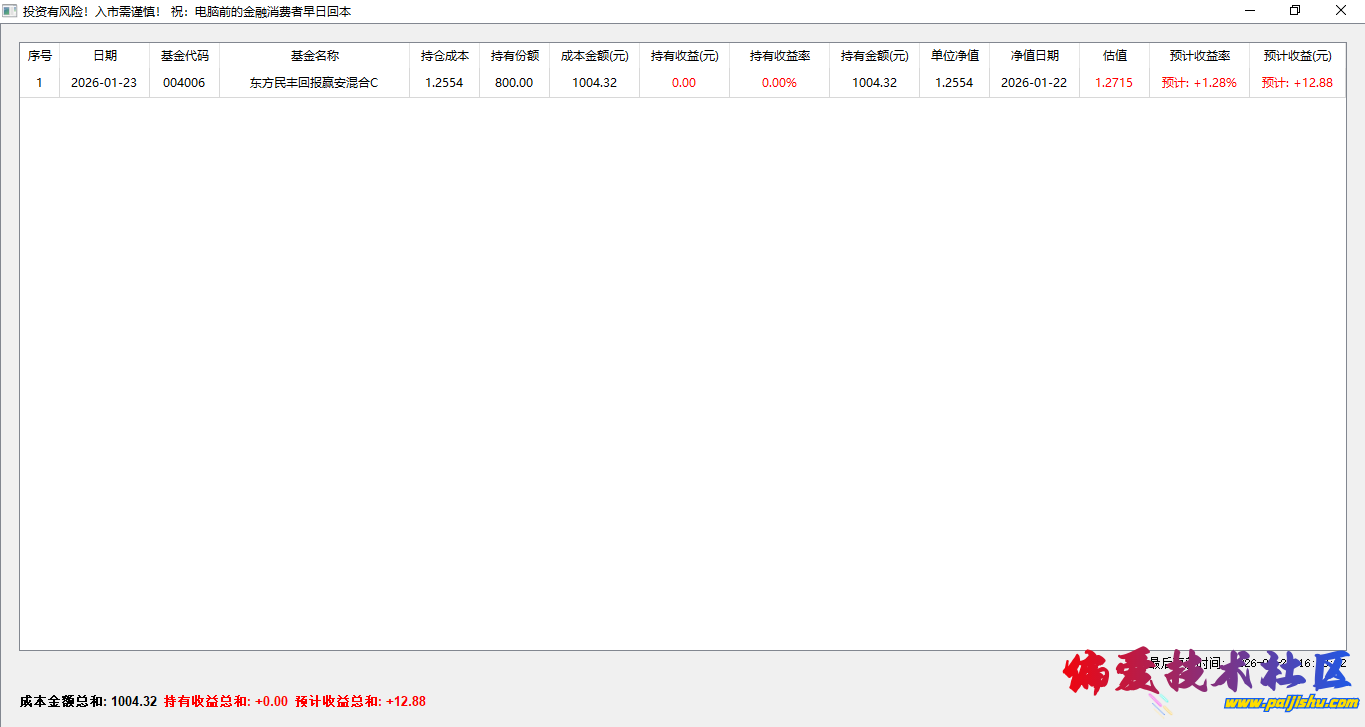Image resolution: width=1365 pixels, height=727 pixels.
Task: Minimize the fund tracker window
Action: tap(1250, 11)
